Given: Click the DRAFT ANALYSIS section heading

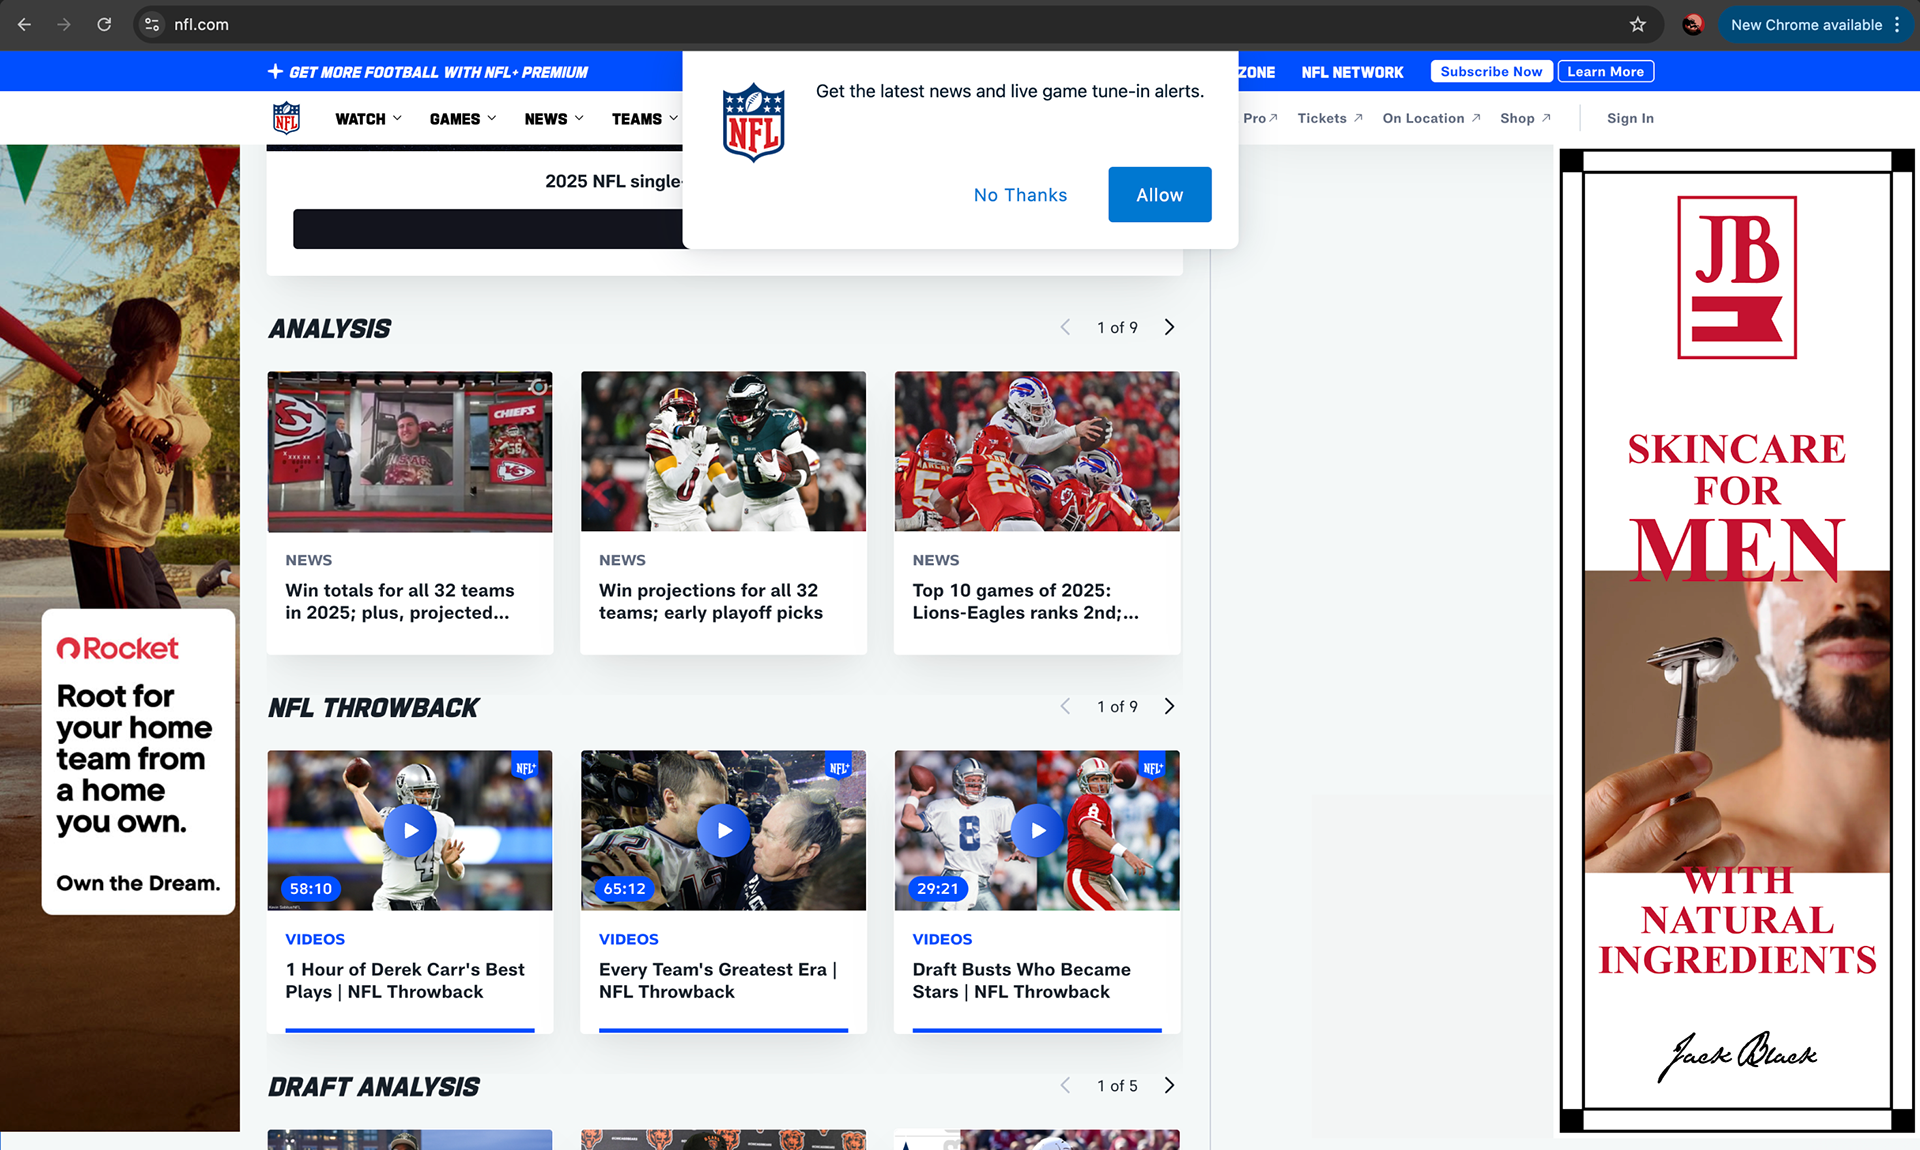Looking at the screenshot, I should pos(373,1086).
